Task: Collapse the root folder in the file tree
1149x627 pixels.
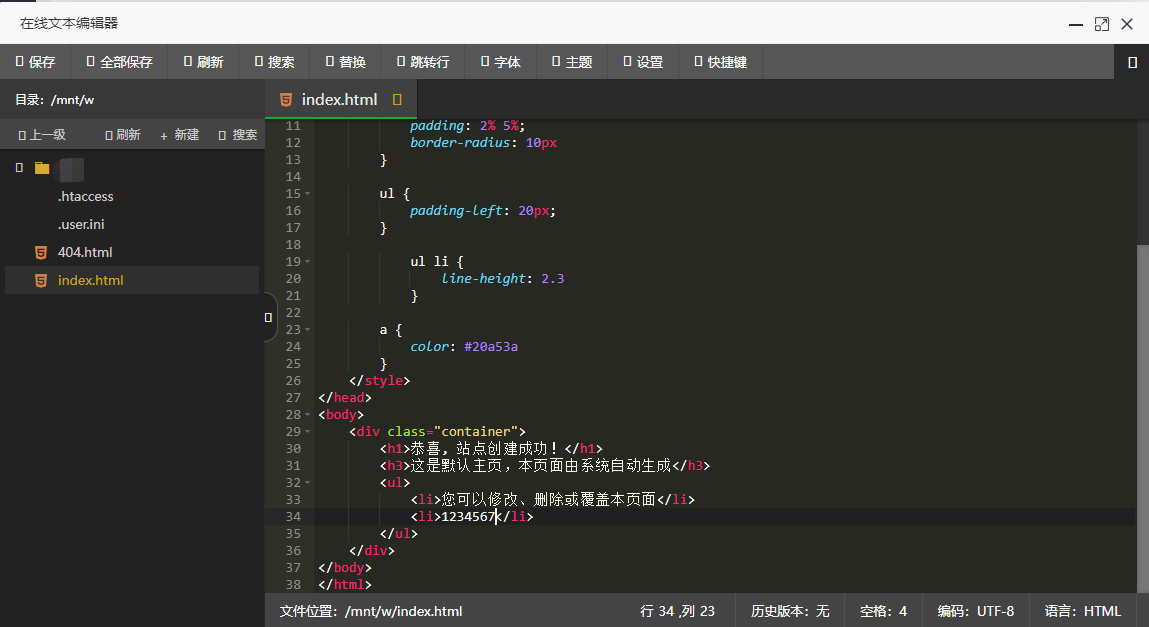Action: pos(19,168)
